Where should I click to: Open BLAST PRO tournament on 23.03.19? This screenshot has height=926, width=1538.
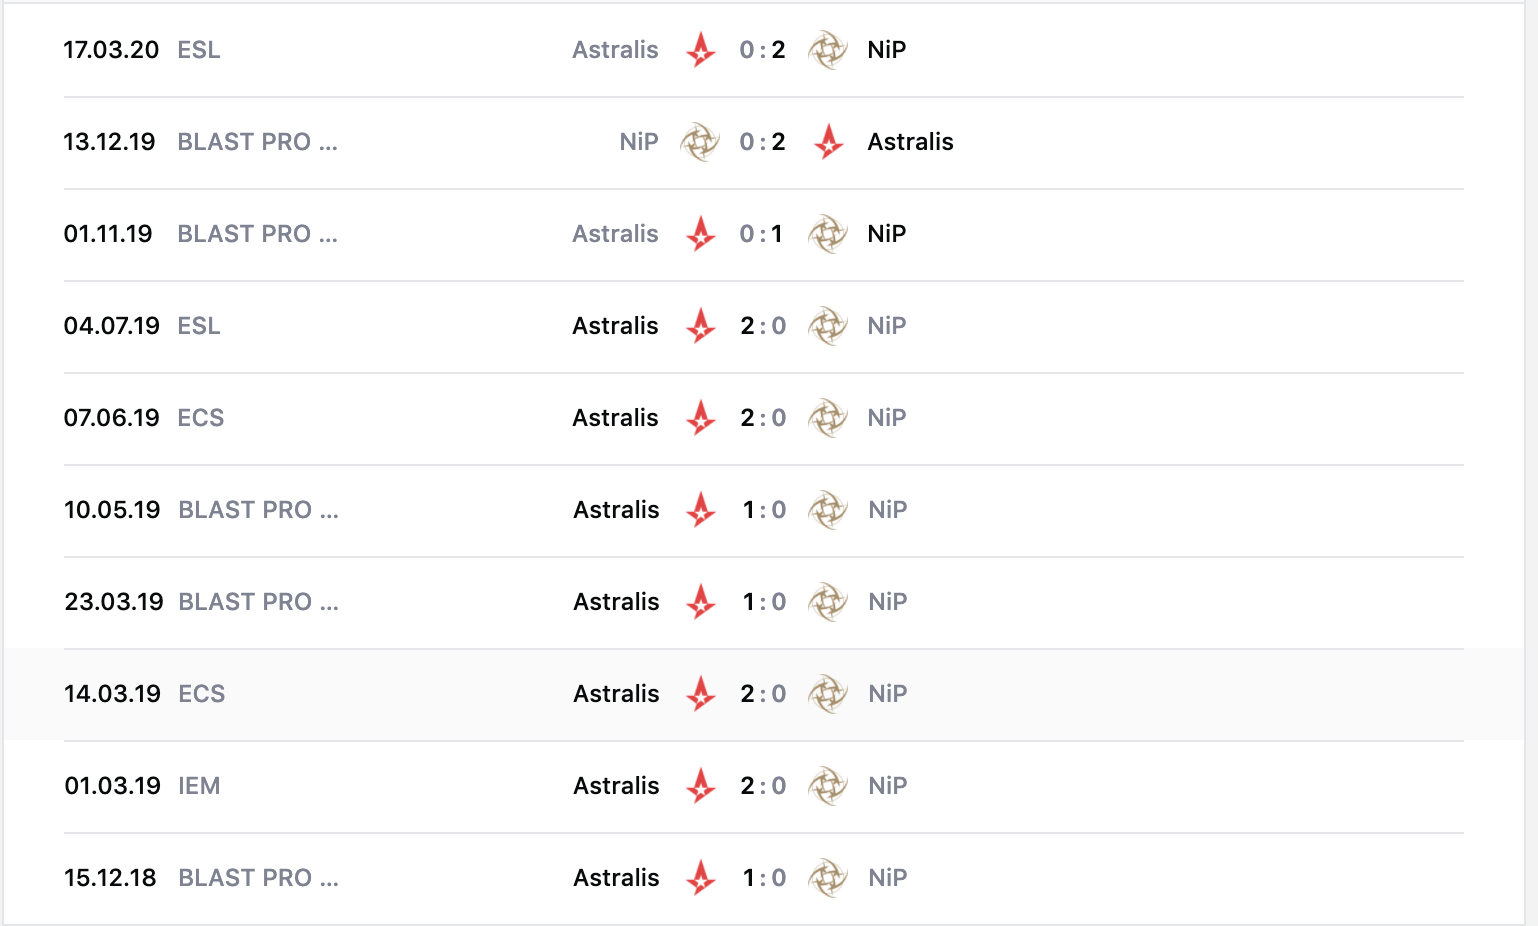pos(258,602)
